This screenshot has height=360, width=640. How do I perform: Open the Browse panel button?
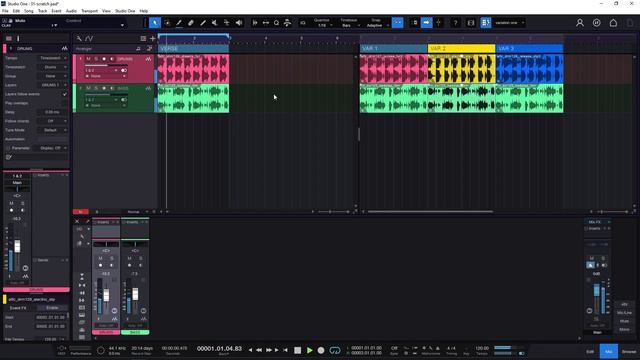click(629, 351)
